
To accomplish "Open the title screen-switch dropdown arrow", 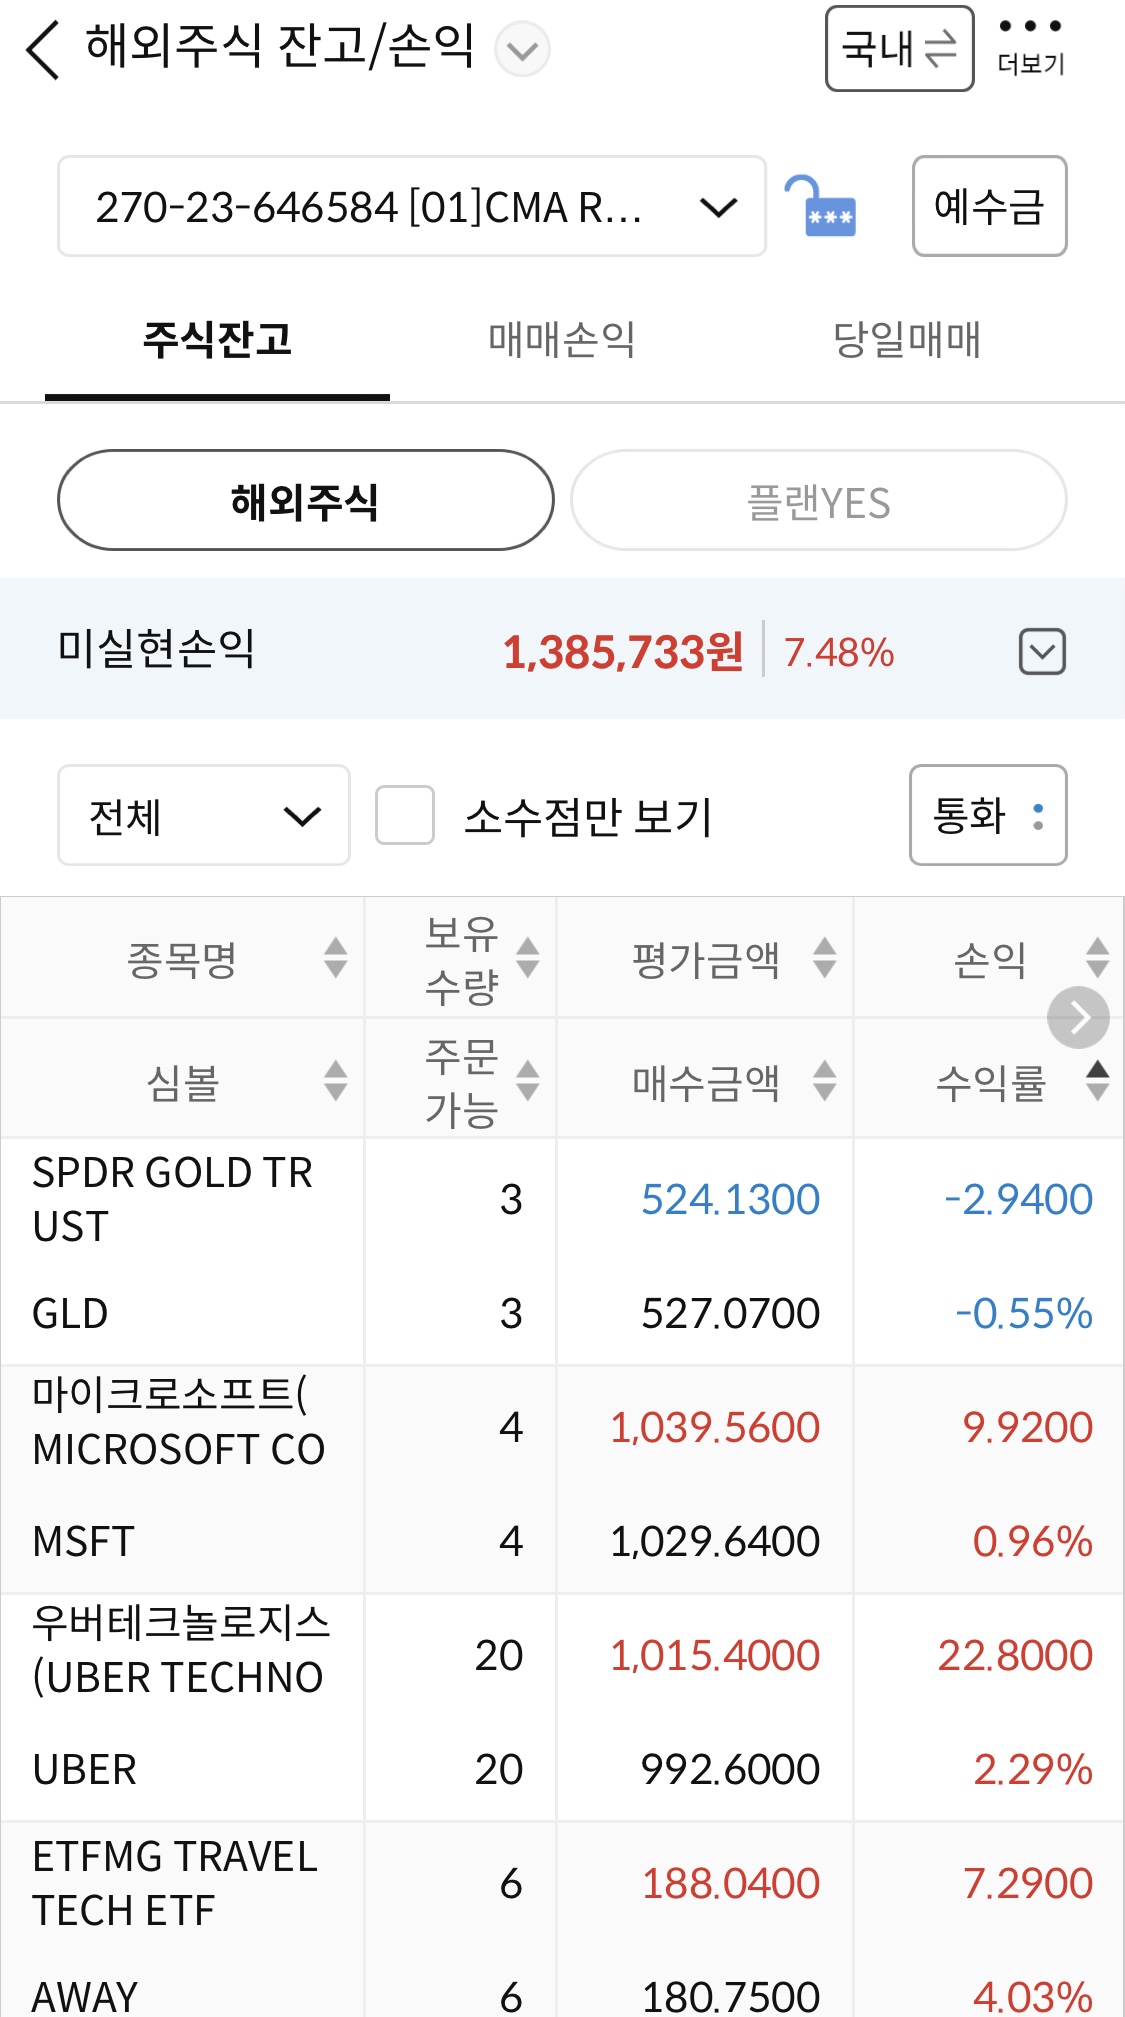I will (x=522, y=49).
